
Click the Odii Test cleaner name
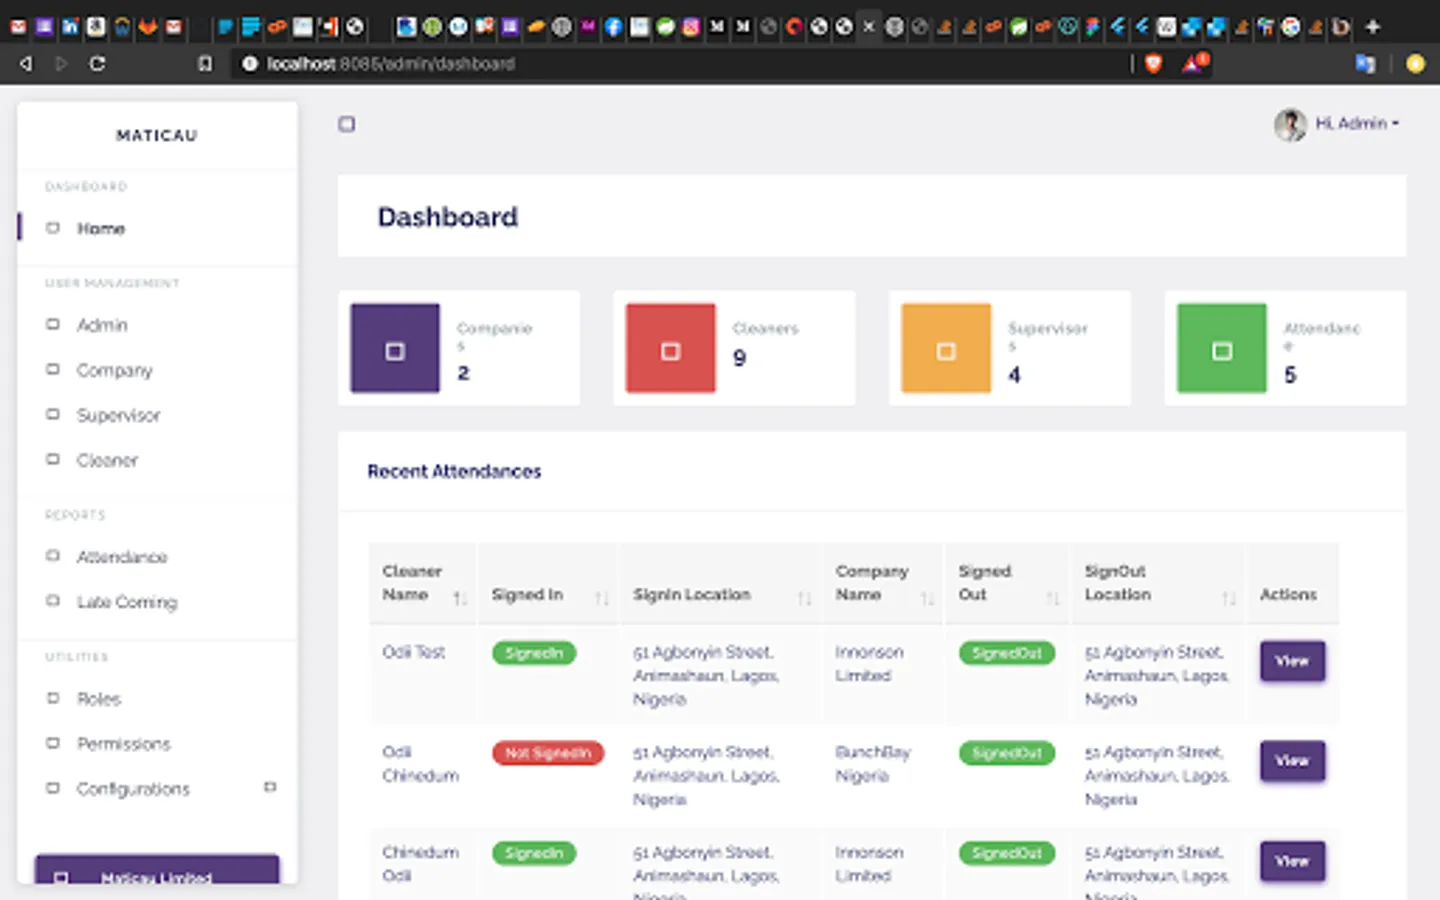tap(414, 652)
